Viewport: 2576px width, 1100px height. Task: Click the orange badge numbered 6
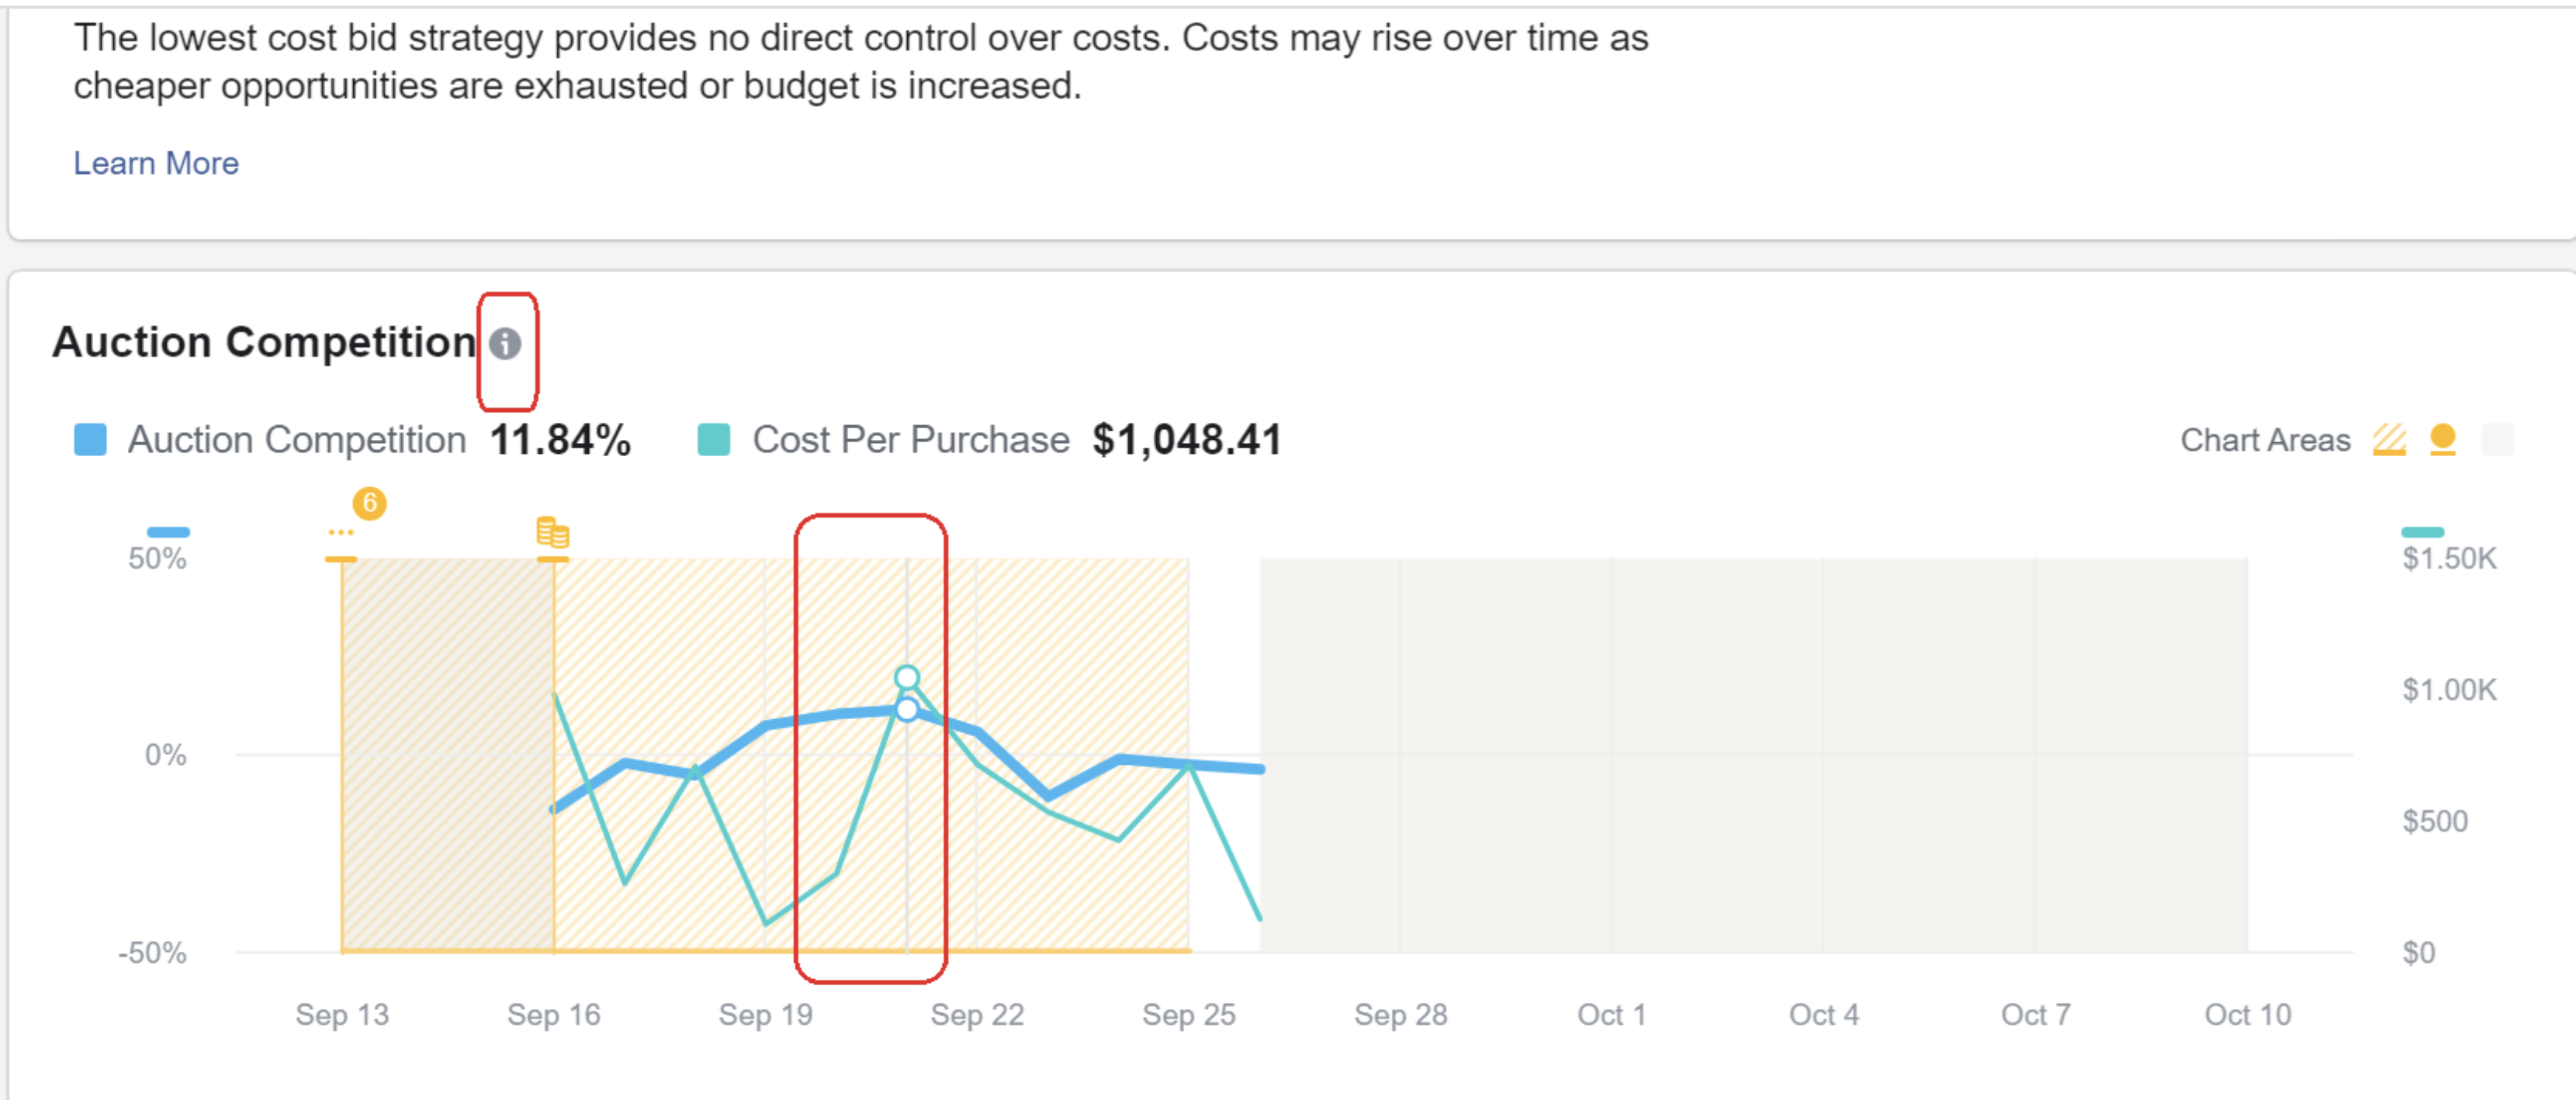click(369, 503)
